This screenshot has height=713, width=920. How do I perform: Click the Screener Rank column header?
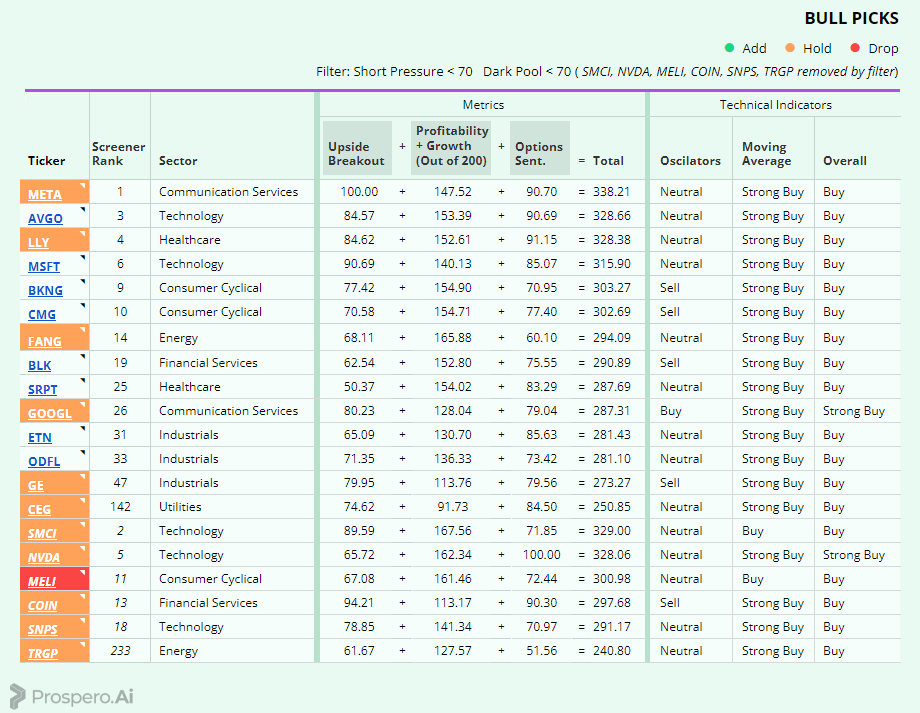pos(119,154)
